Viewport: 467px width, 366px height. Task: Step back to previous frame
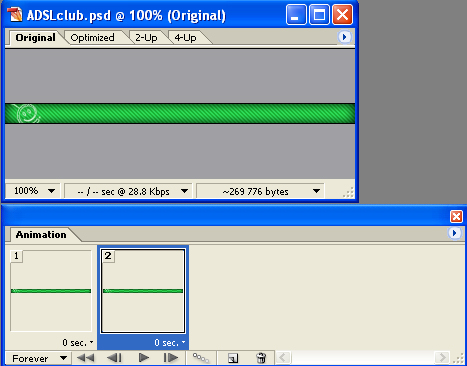coord(114,358)
